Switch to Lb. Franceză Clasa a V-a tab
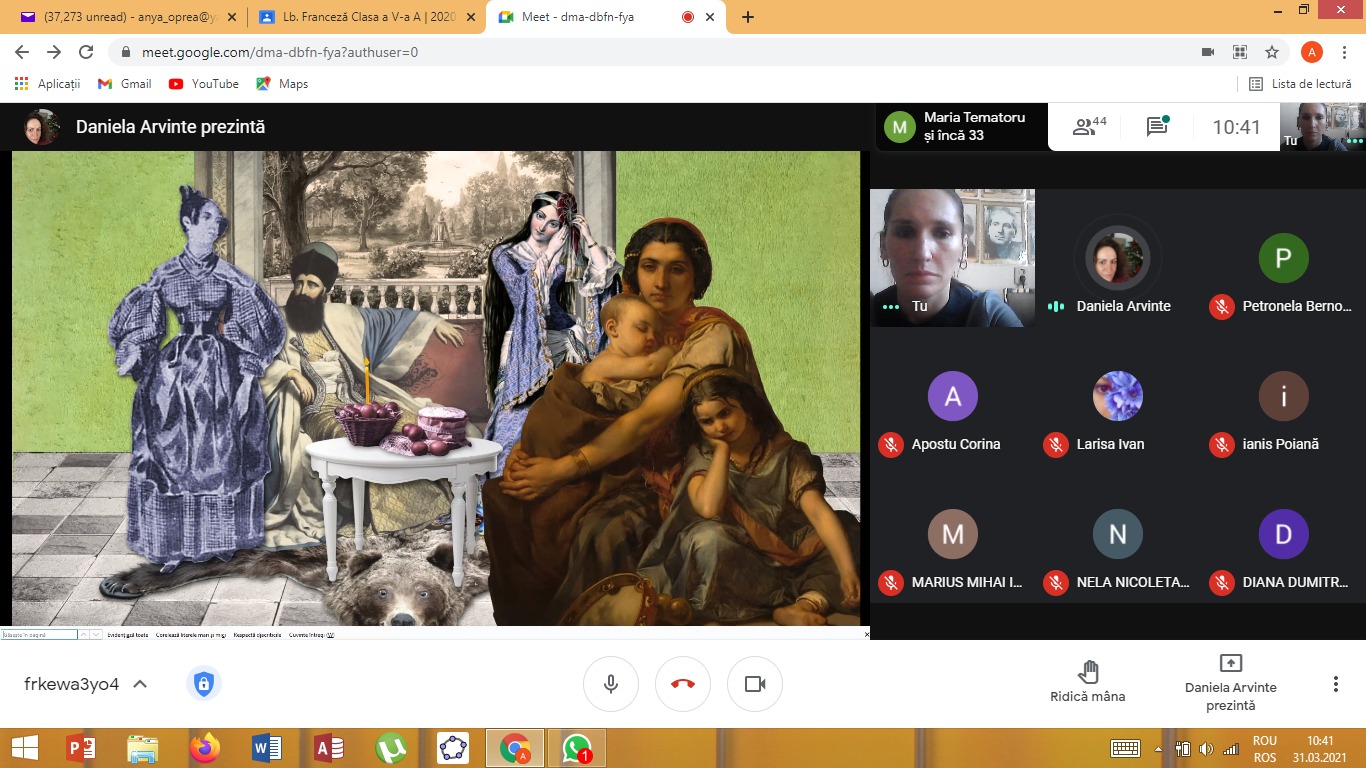 point(365,17)
